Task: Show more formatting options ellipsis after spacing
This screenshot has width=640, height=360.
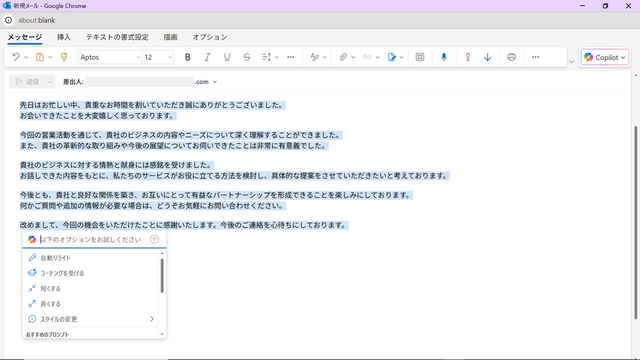Action: pyautogui.click(x=291, y=57)
